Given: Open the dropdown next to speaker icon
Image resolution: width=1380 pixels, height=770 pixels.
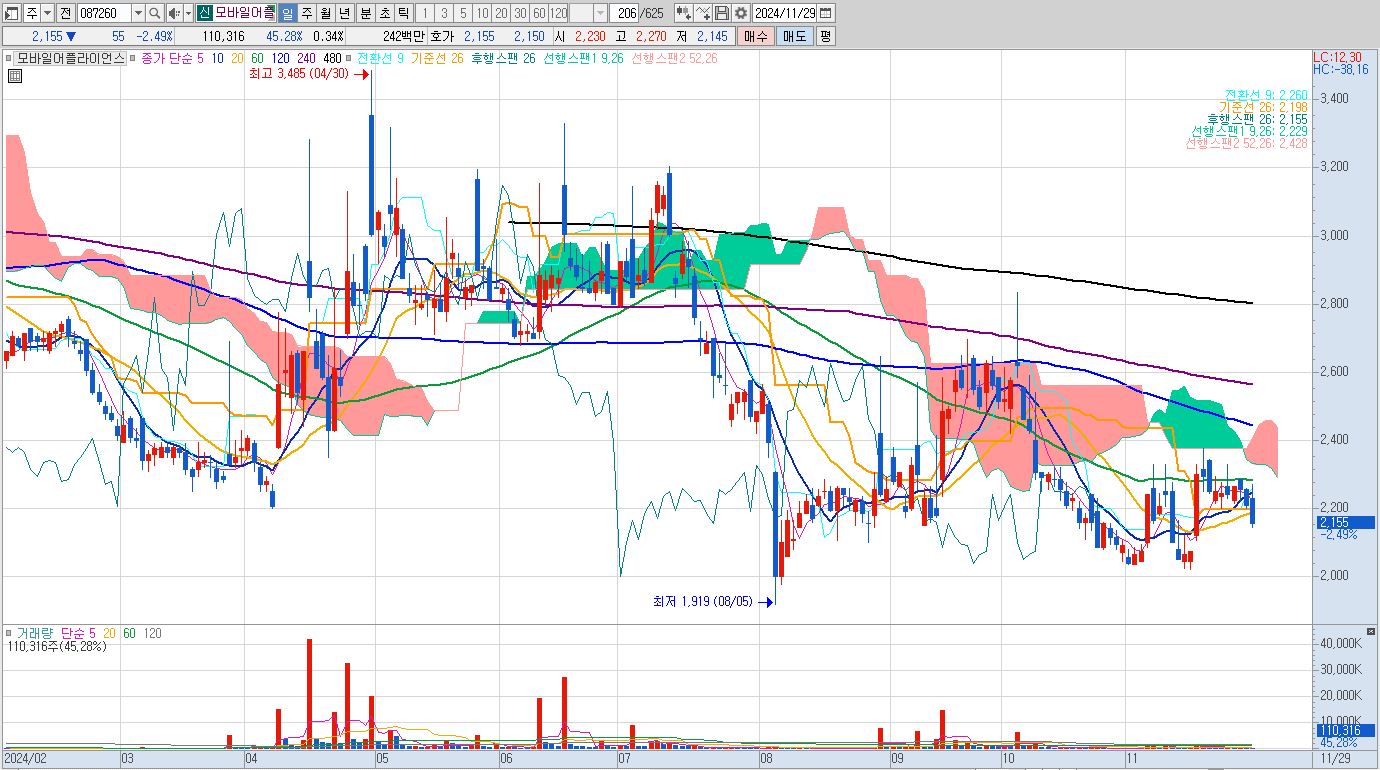Looking at the screenshot, I should click(188, 13).
